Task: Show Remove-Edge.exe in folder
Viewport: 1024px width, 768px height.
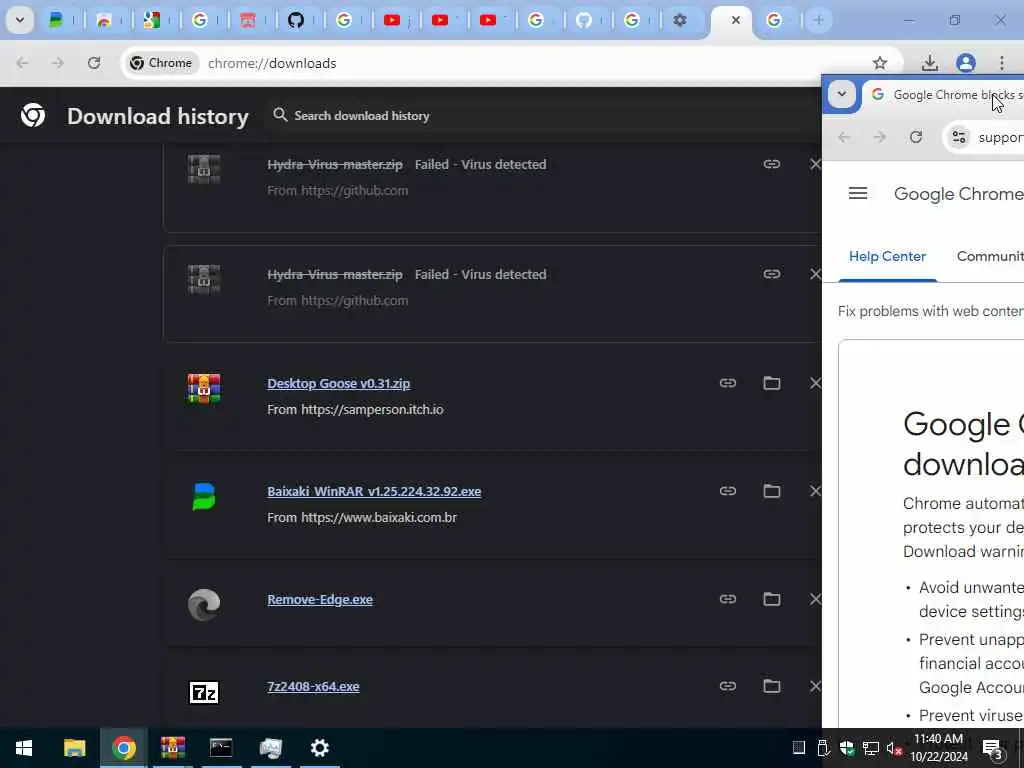Action: point(771,599)
